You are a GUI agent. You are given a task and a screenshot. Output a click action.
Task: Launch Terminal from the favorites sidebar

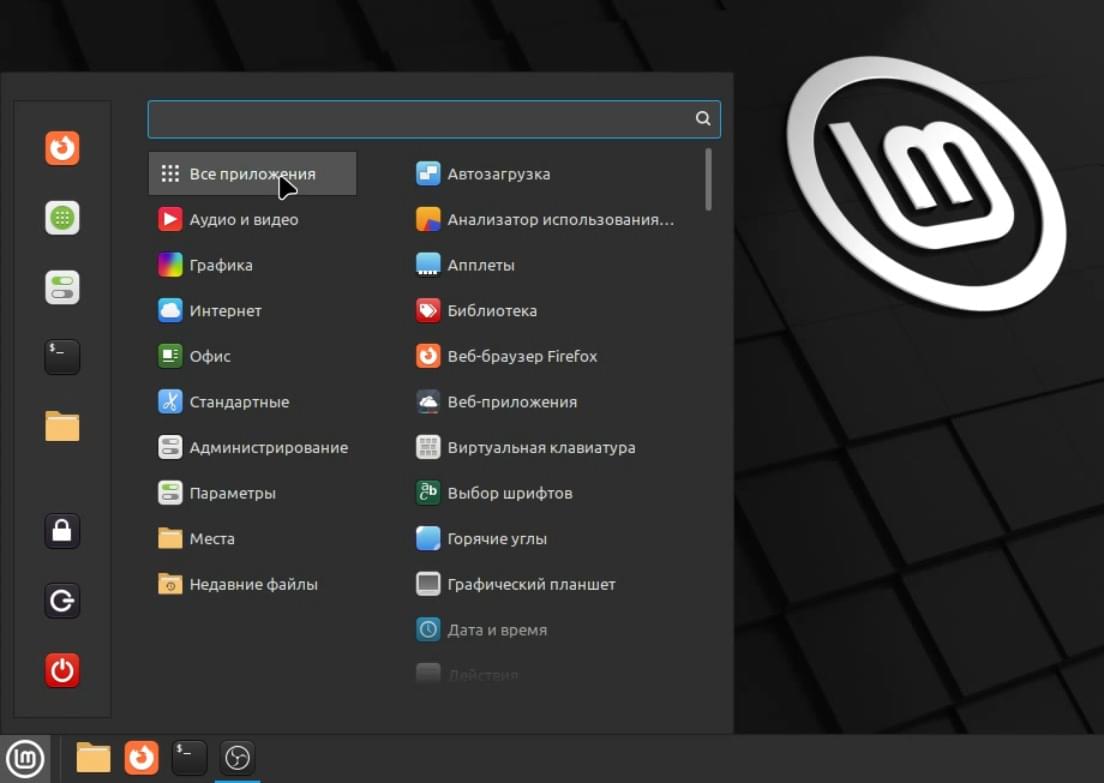(62, 357)
